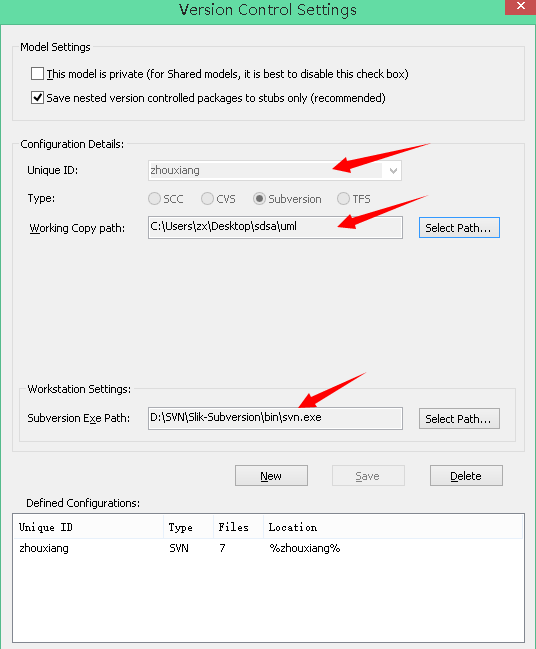
Task: Select the zhouxiang row in Defined Configurations
Action: point(268,548)
